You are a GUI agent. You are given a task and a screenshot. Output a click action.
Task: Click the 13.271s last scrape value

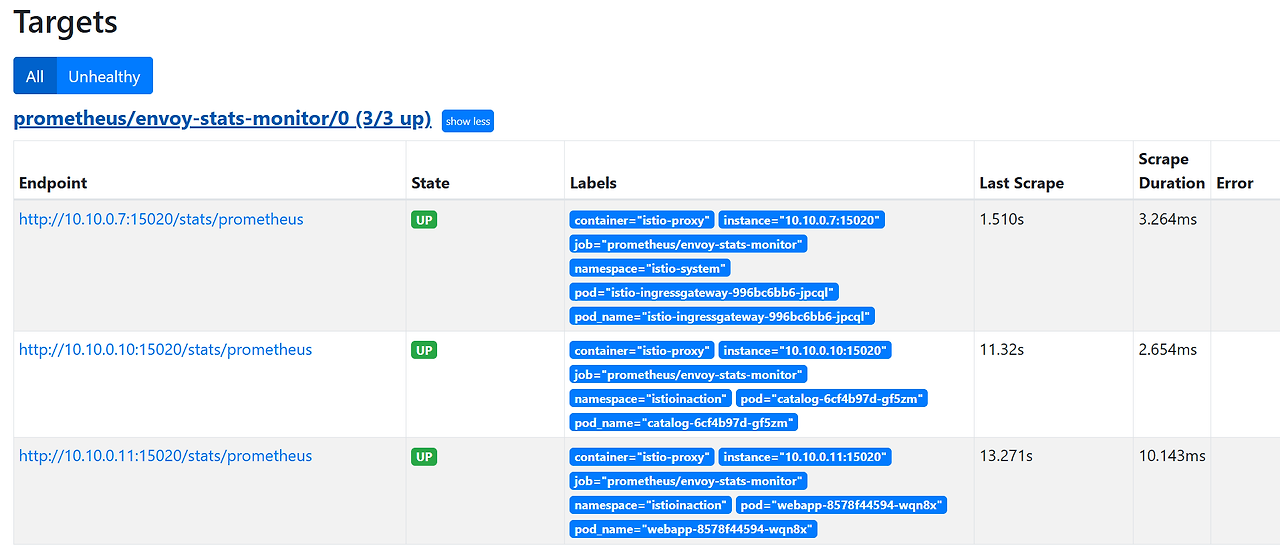point(1006,456)
